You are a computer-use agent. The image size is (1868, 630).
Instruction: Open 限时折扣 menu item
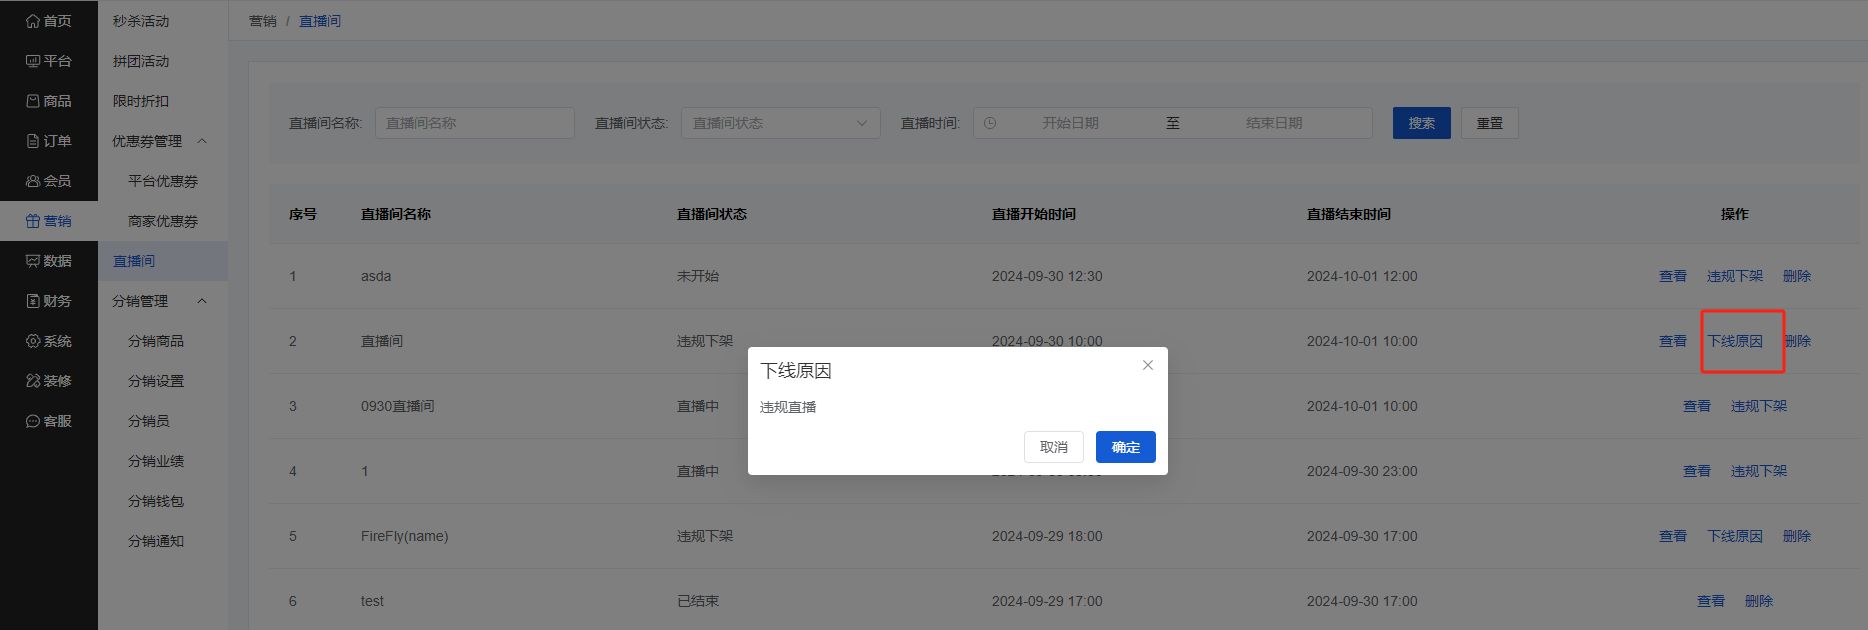141,101
